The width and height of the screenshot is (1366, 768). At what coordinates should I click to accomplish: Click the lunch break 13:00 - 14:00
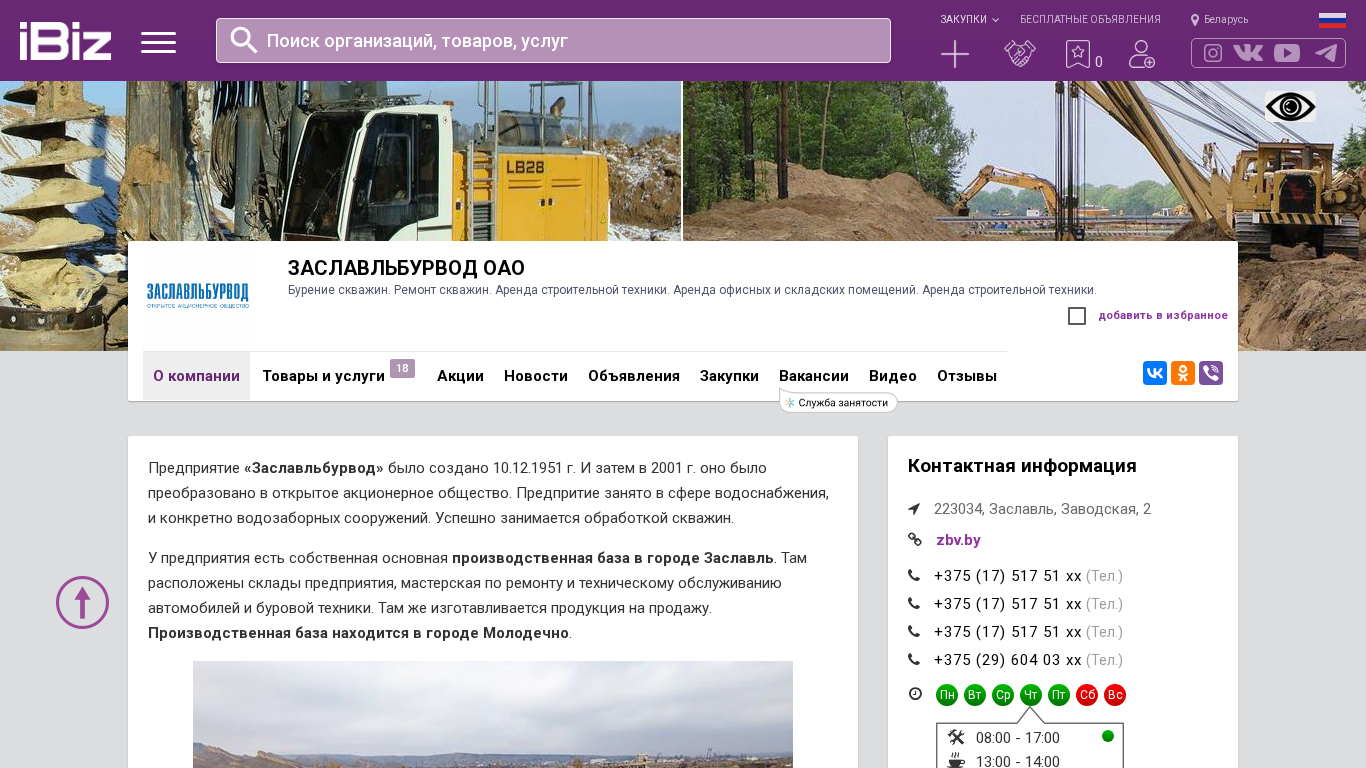(x=1018, y=762)
